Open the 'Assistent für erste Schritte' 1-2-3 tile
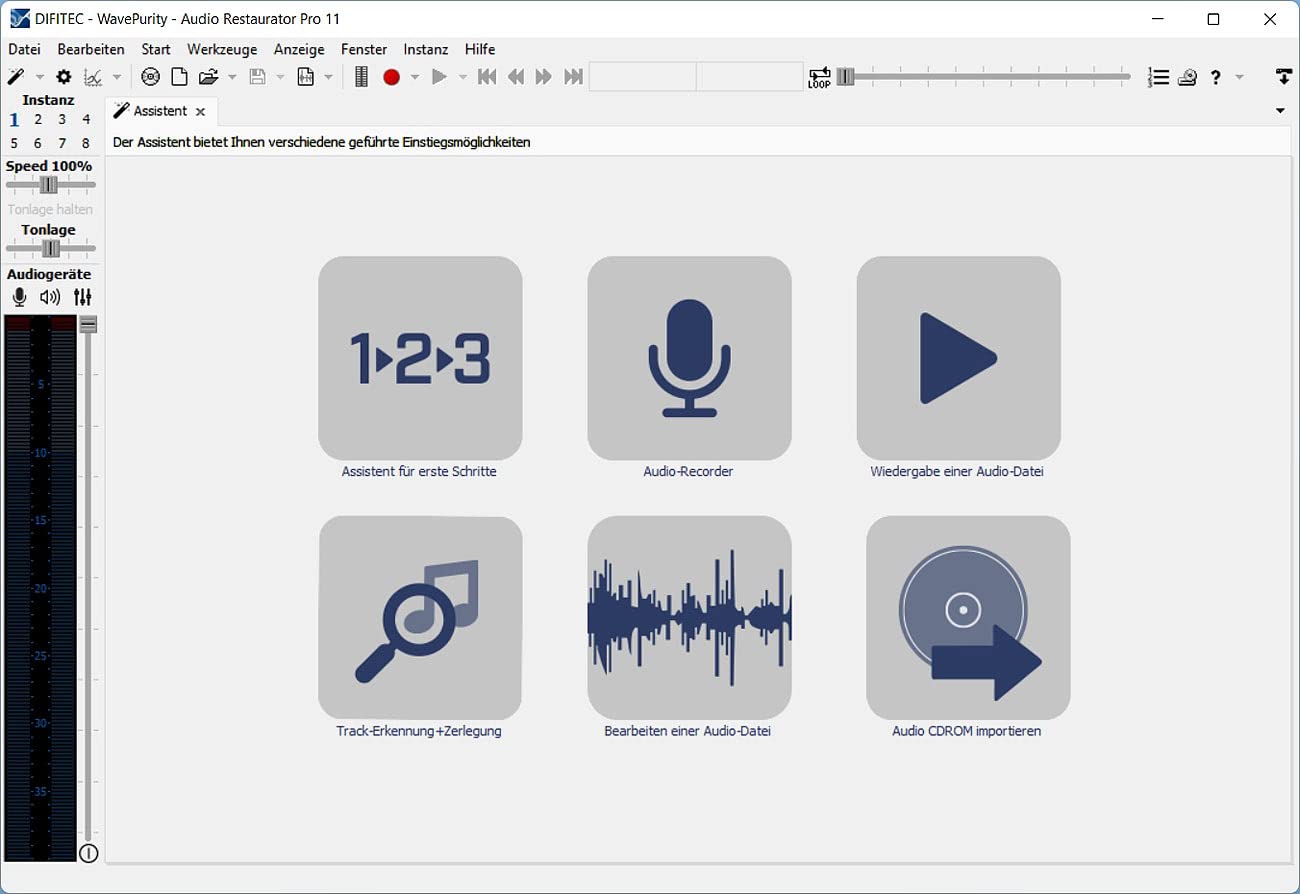Screen dimensions: 1300x894 click(x=420, y=358)
